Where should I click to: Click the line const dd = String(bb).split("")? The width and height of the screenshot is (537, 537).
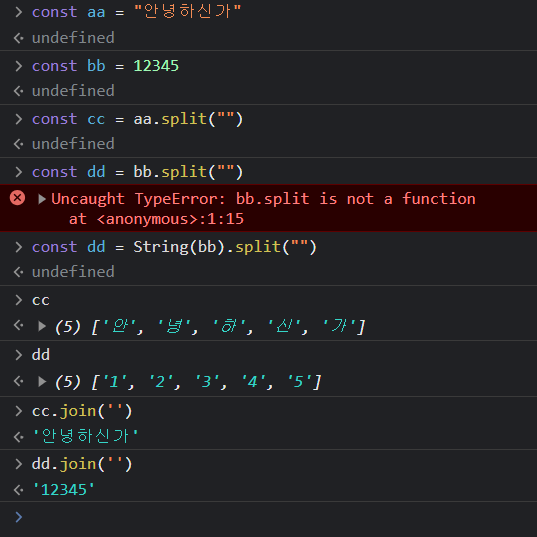coord(174,247)
